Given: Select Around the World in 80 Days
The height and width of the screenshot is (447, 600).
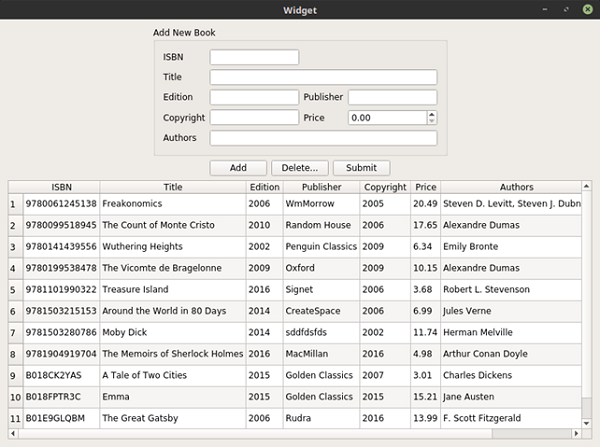Looking at the screenshot, I should tap(173, 311).
